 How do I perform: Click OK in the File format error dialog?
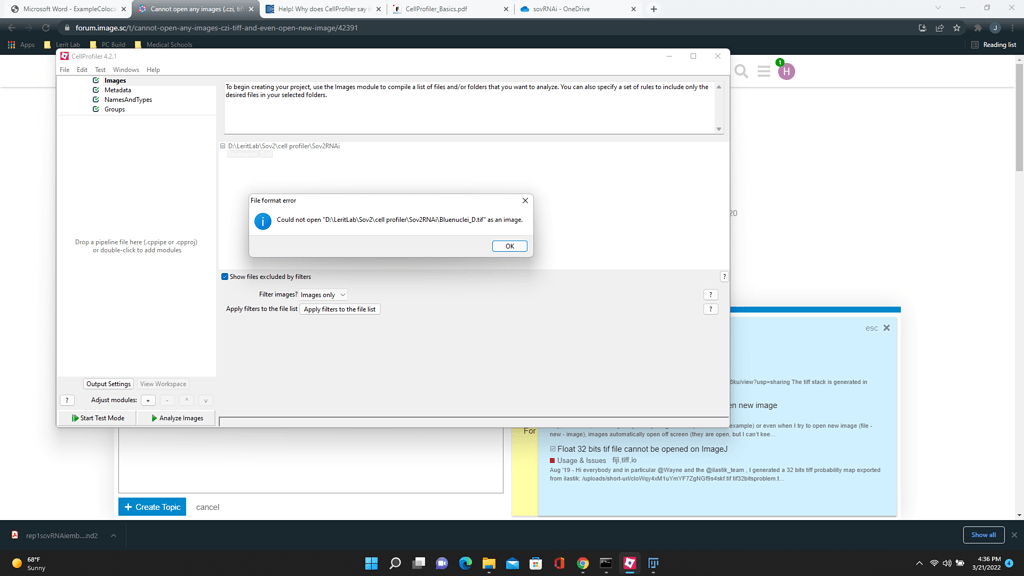509,245
